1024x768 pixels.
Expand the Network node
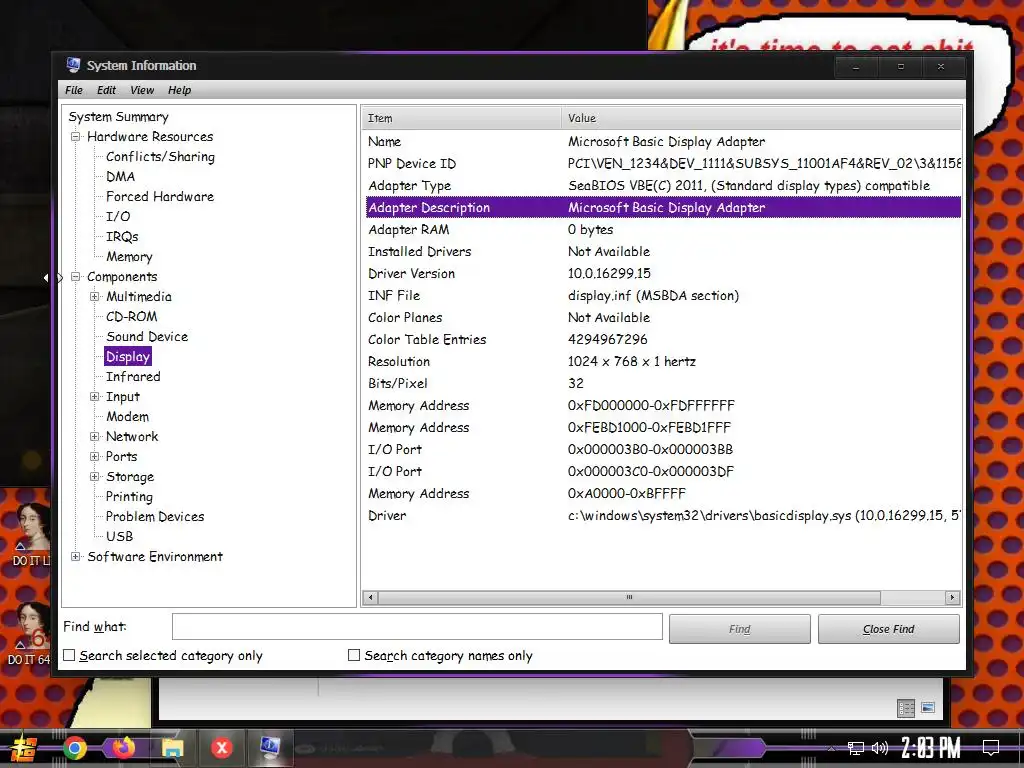point(95,436)
